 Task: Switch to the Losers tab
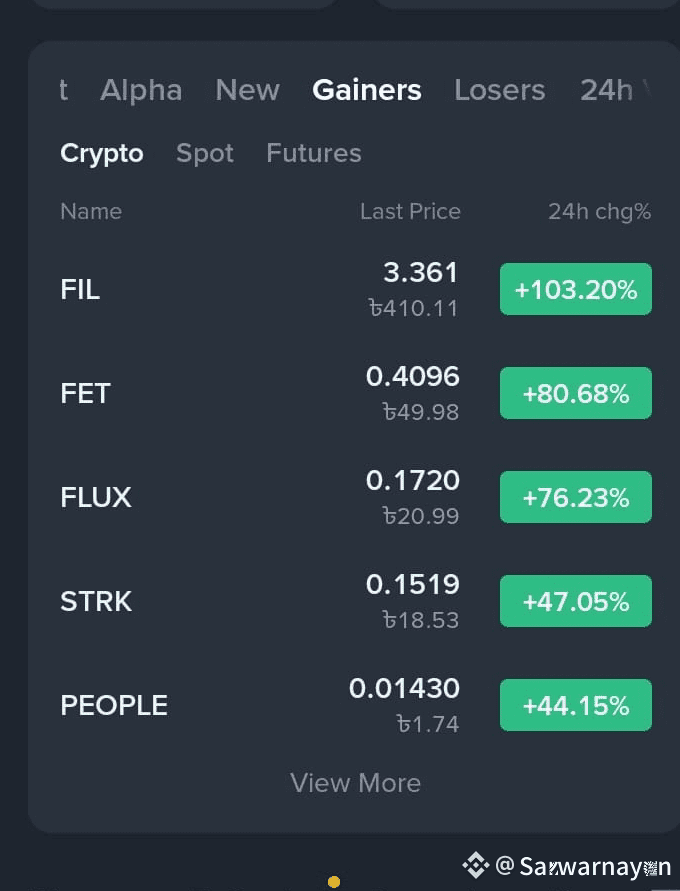pyautogui.click(x=500, y=90)
